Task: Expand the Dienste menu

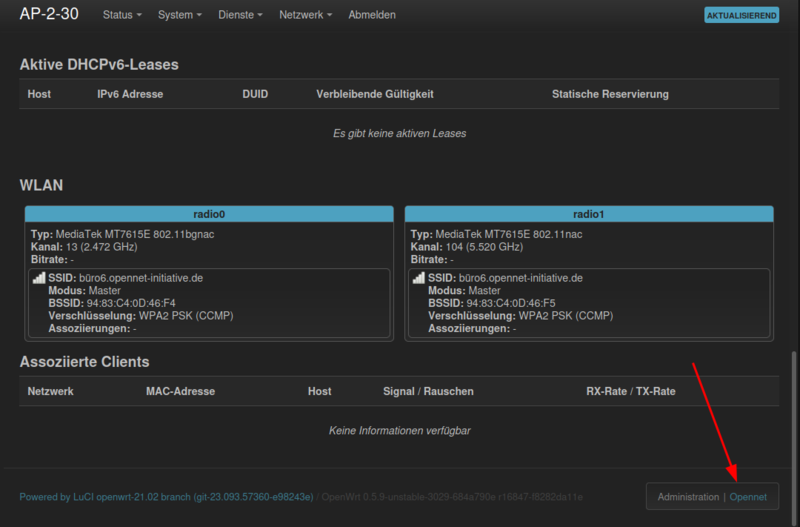Action: pos(240,15)
